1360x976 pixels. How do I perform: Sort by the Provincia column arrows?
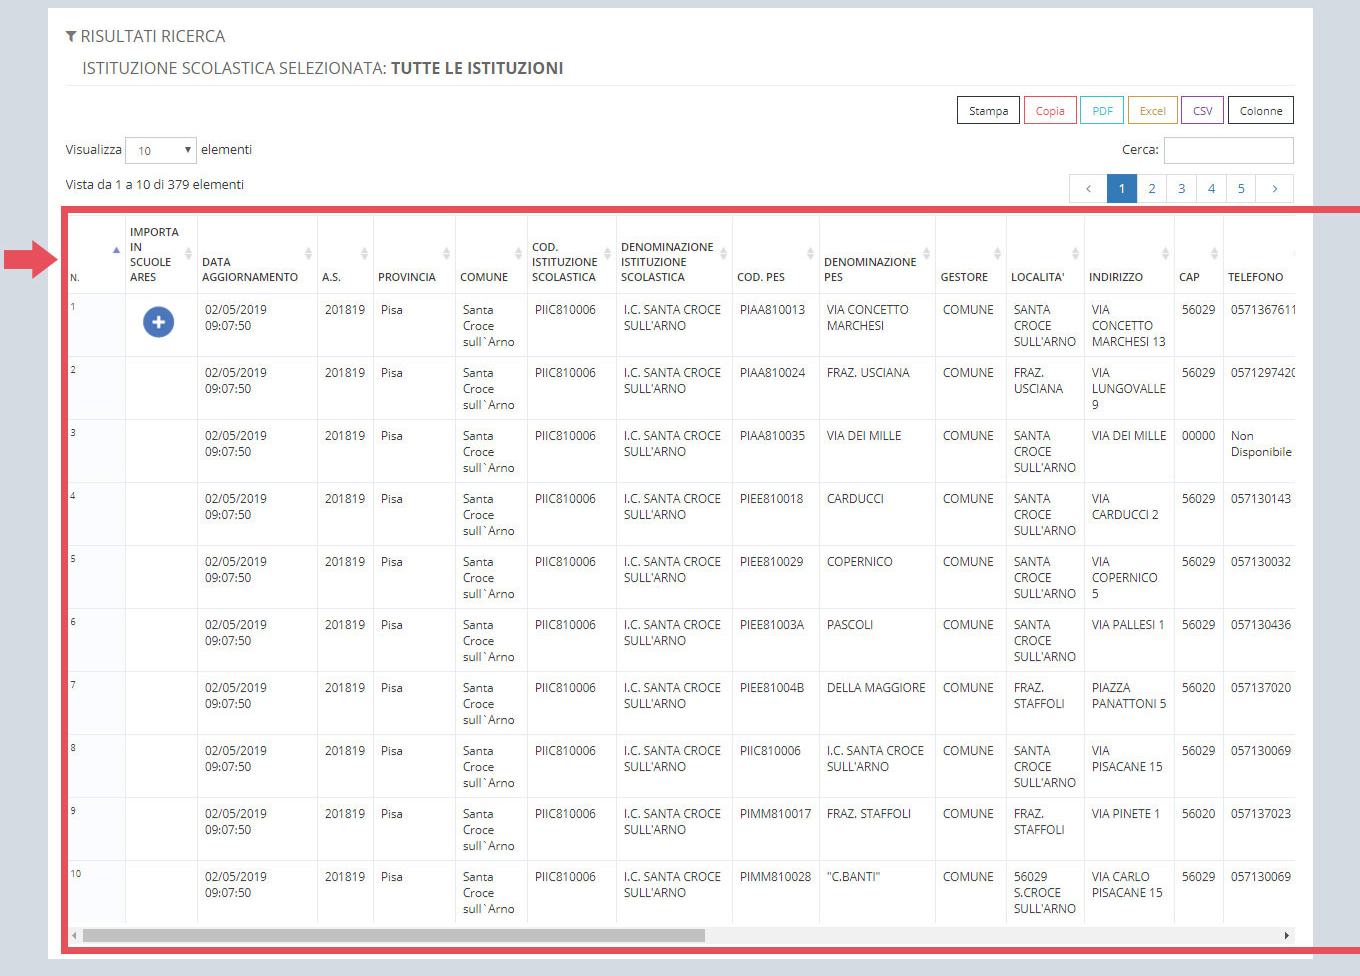446,254
